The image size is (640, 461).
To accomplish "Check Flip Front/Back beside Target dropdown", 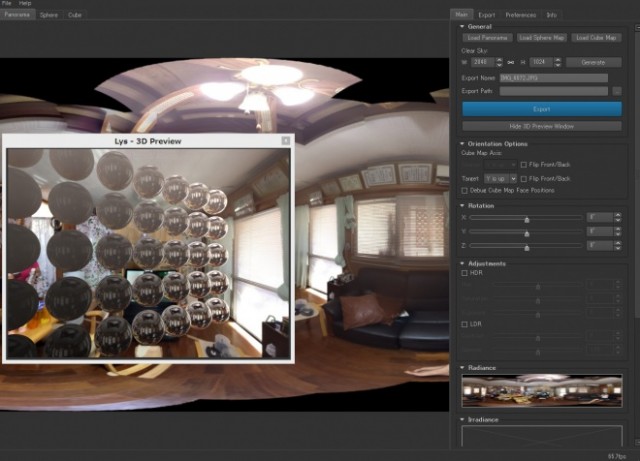I will [x=524, y=178].
